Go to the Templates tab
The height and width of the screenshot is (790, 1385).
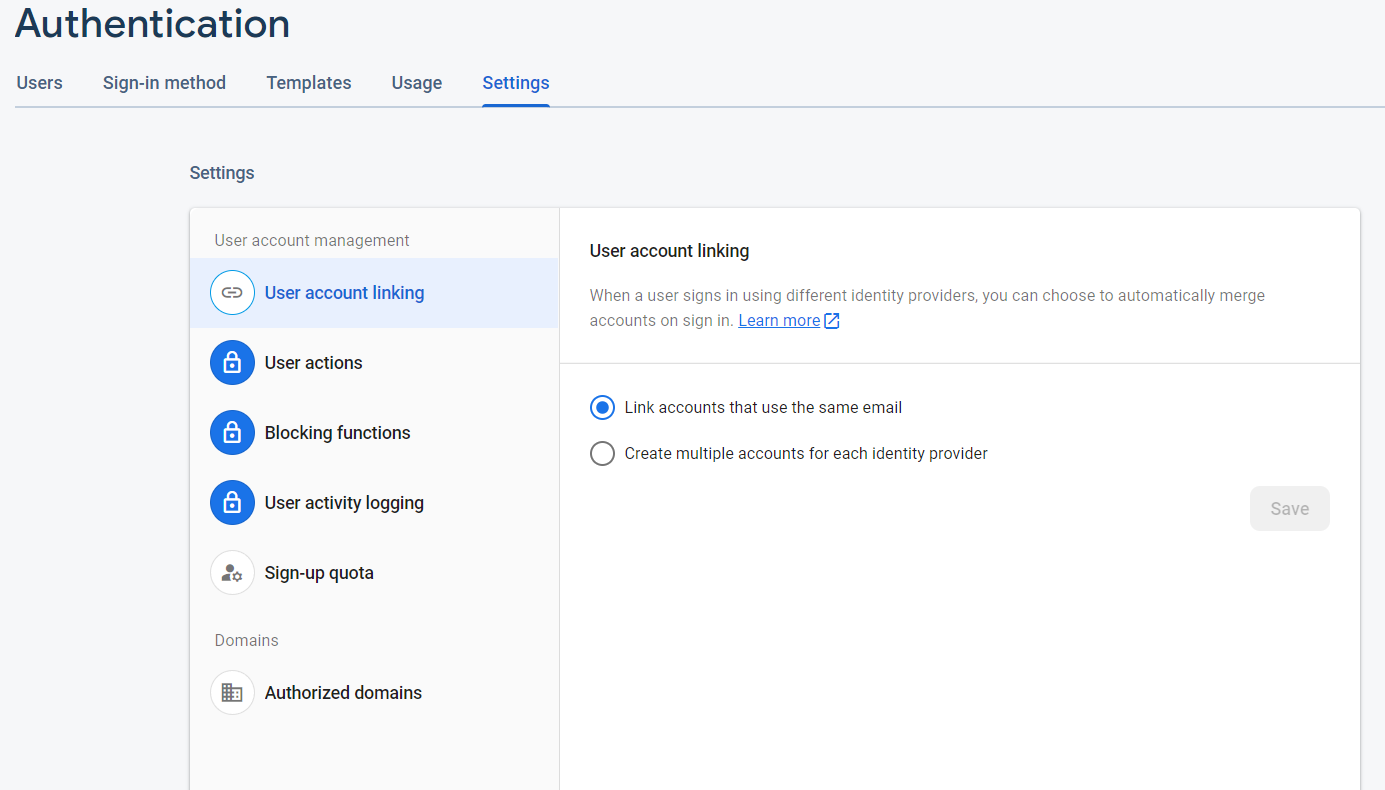[309, 83]
